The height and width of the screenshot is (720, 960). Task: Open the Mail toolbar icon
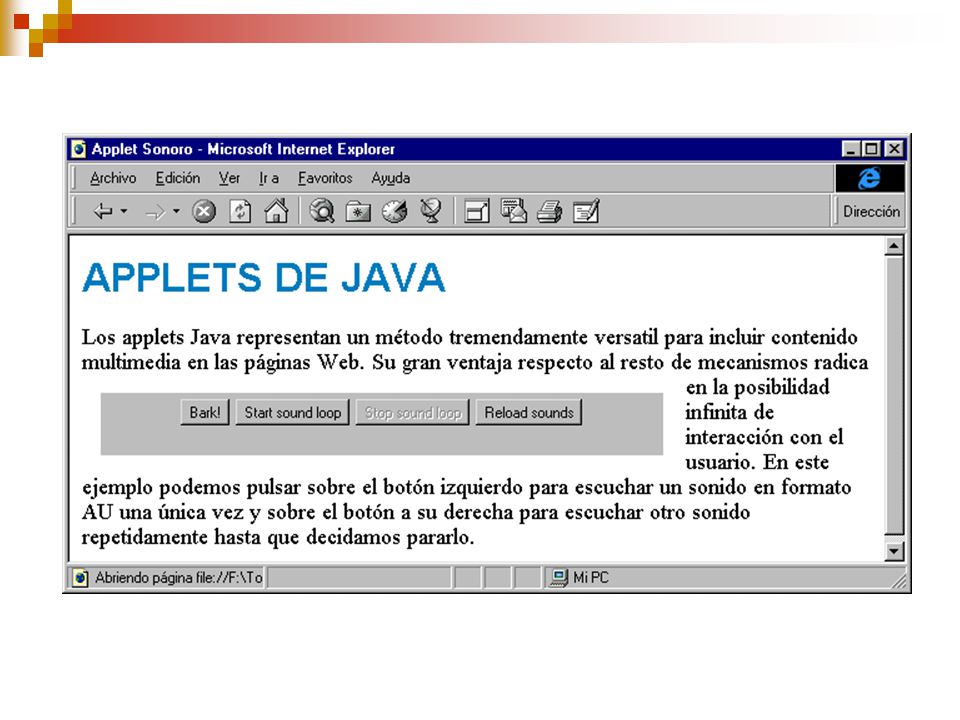tap(513, 211)
